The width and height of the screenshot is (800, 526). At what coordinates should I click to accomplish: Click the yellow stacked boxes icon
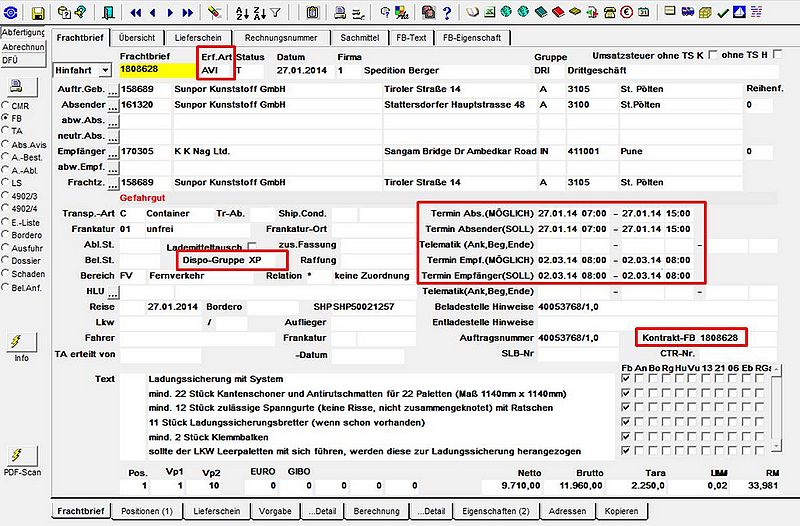pos(705,12)
